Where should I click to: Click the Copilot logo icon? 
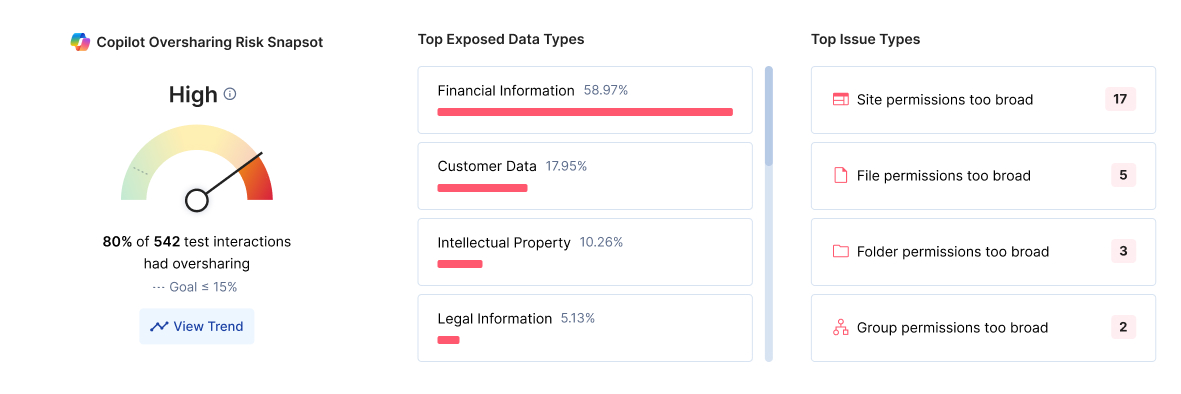(x=81, y=42)
